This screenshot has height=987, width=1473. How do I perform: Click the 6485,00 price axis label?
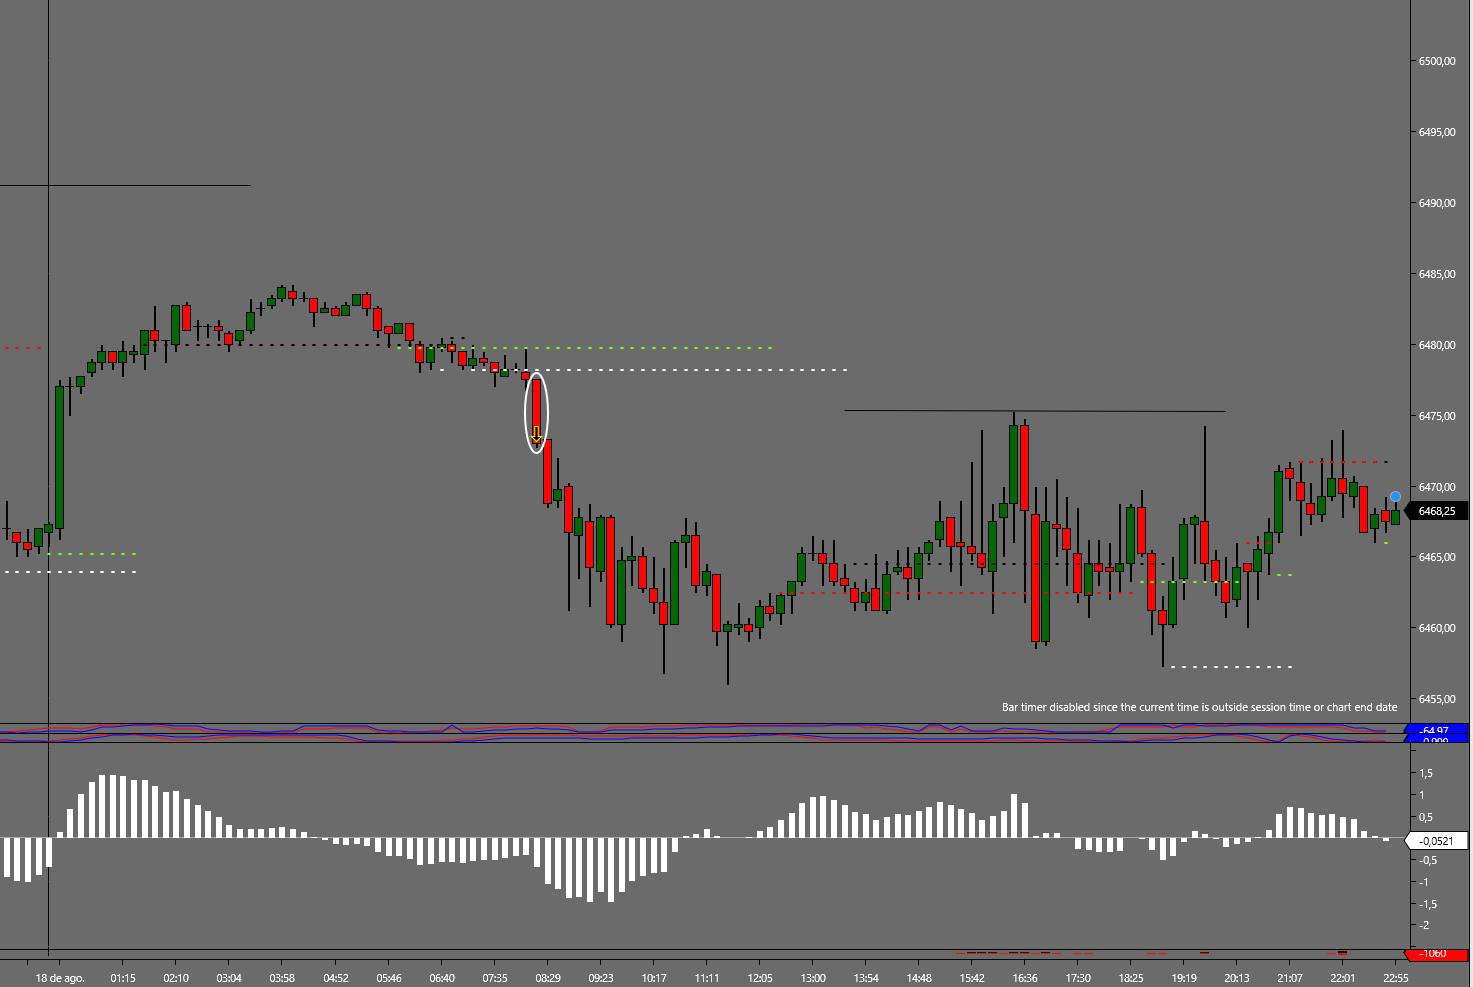[x=1437, y=275]
